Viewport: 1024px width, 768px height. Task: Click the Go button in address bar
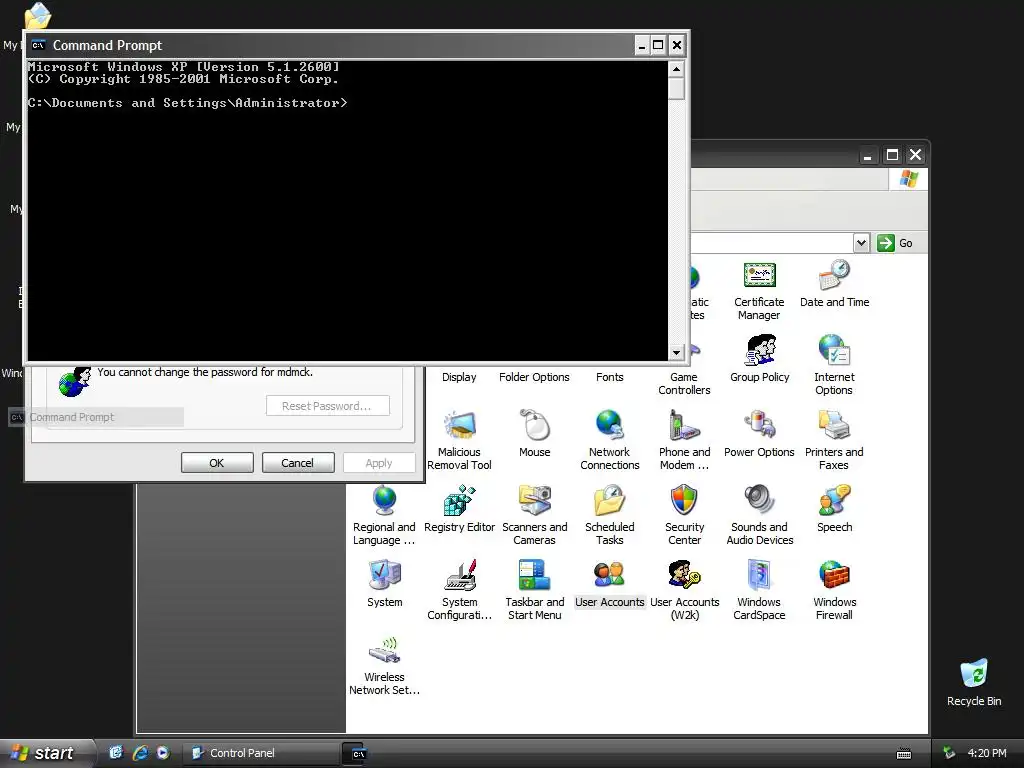coord(895,243)
